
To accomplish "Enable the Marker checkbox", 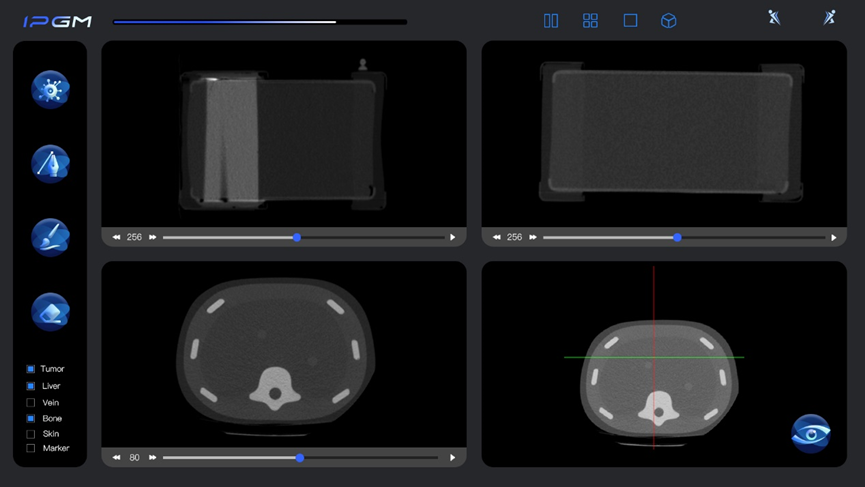I will [x=31, y=448].
